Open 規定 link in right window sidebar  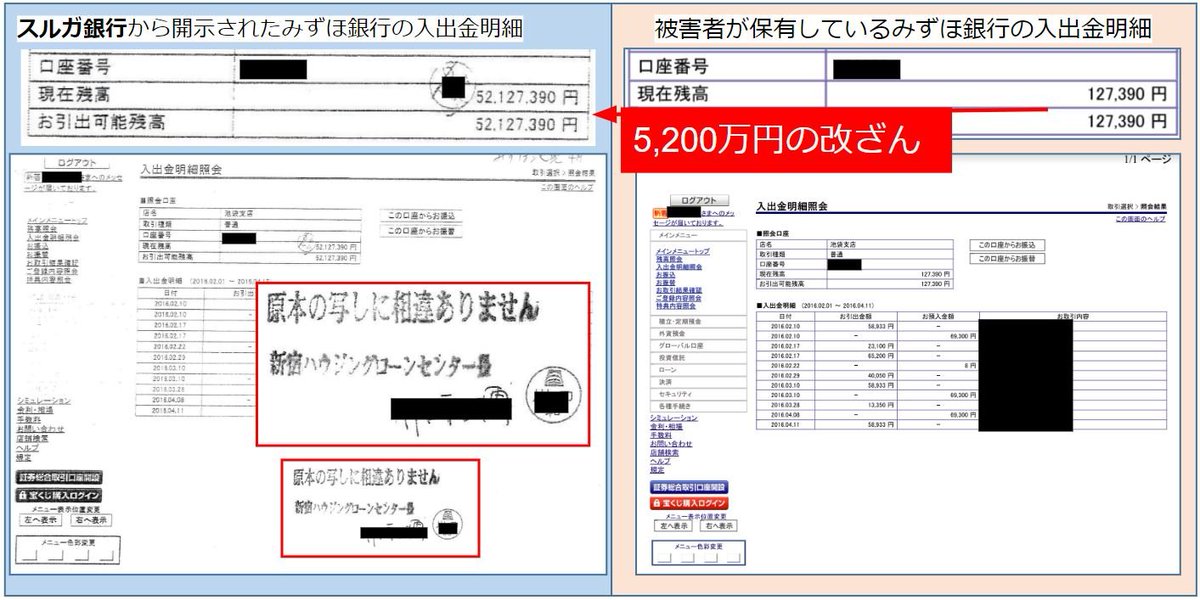coord(657,469)
